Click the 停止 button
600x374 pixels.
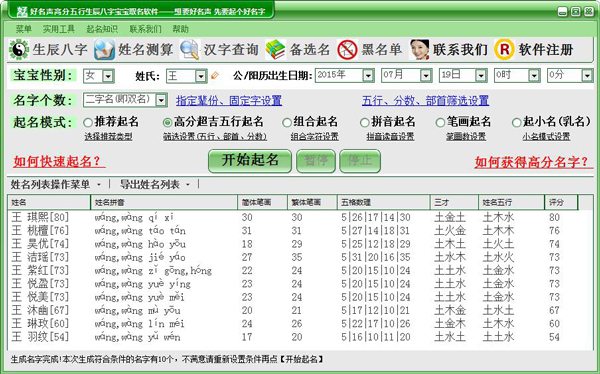pyautogui.click(x=360, y=161)
